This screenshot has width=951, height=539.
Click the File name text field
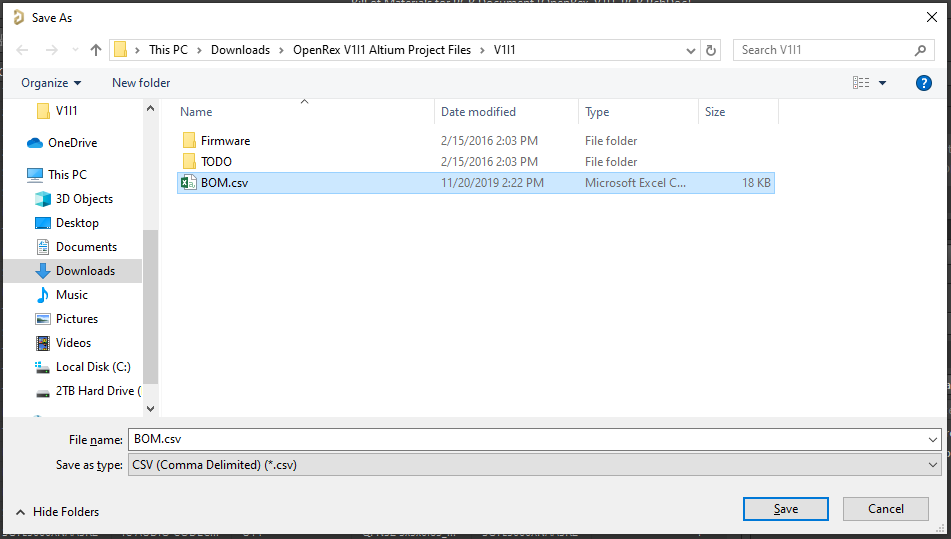[530, 439]
